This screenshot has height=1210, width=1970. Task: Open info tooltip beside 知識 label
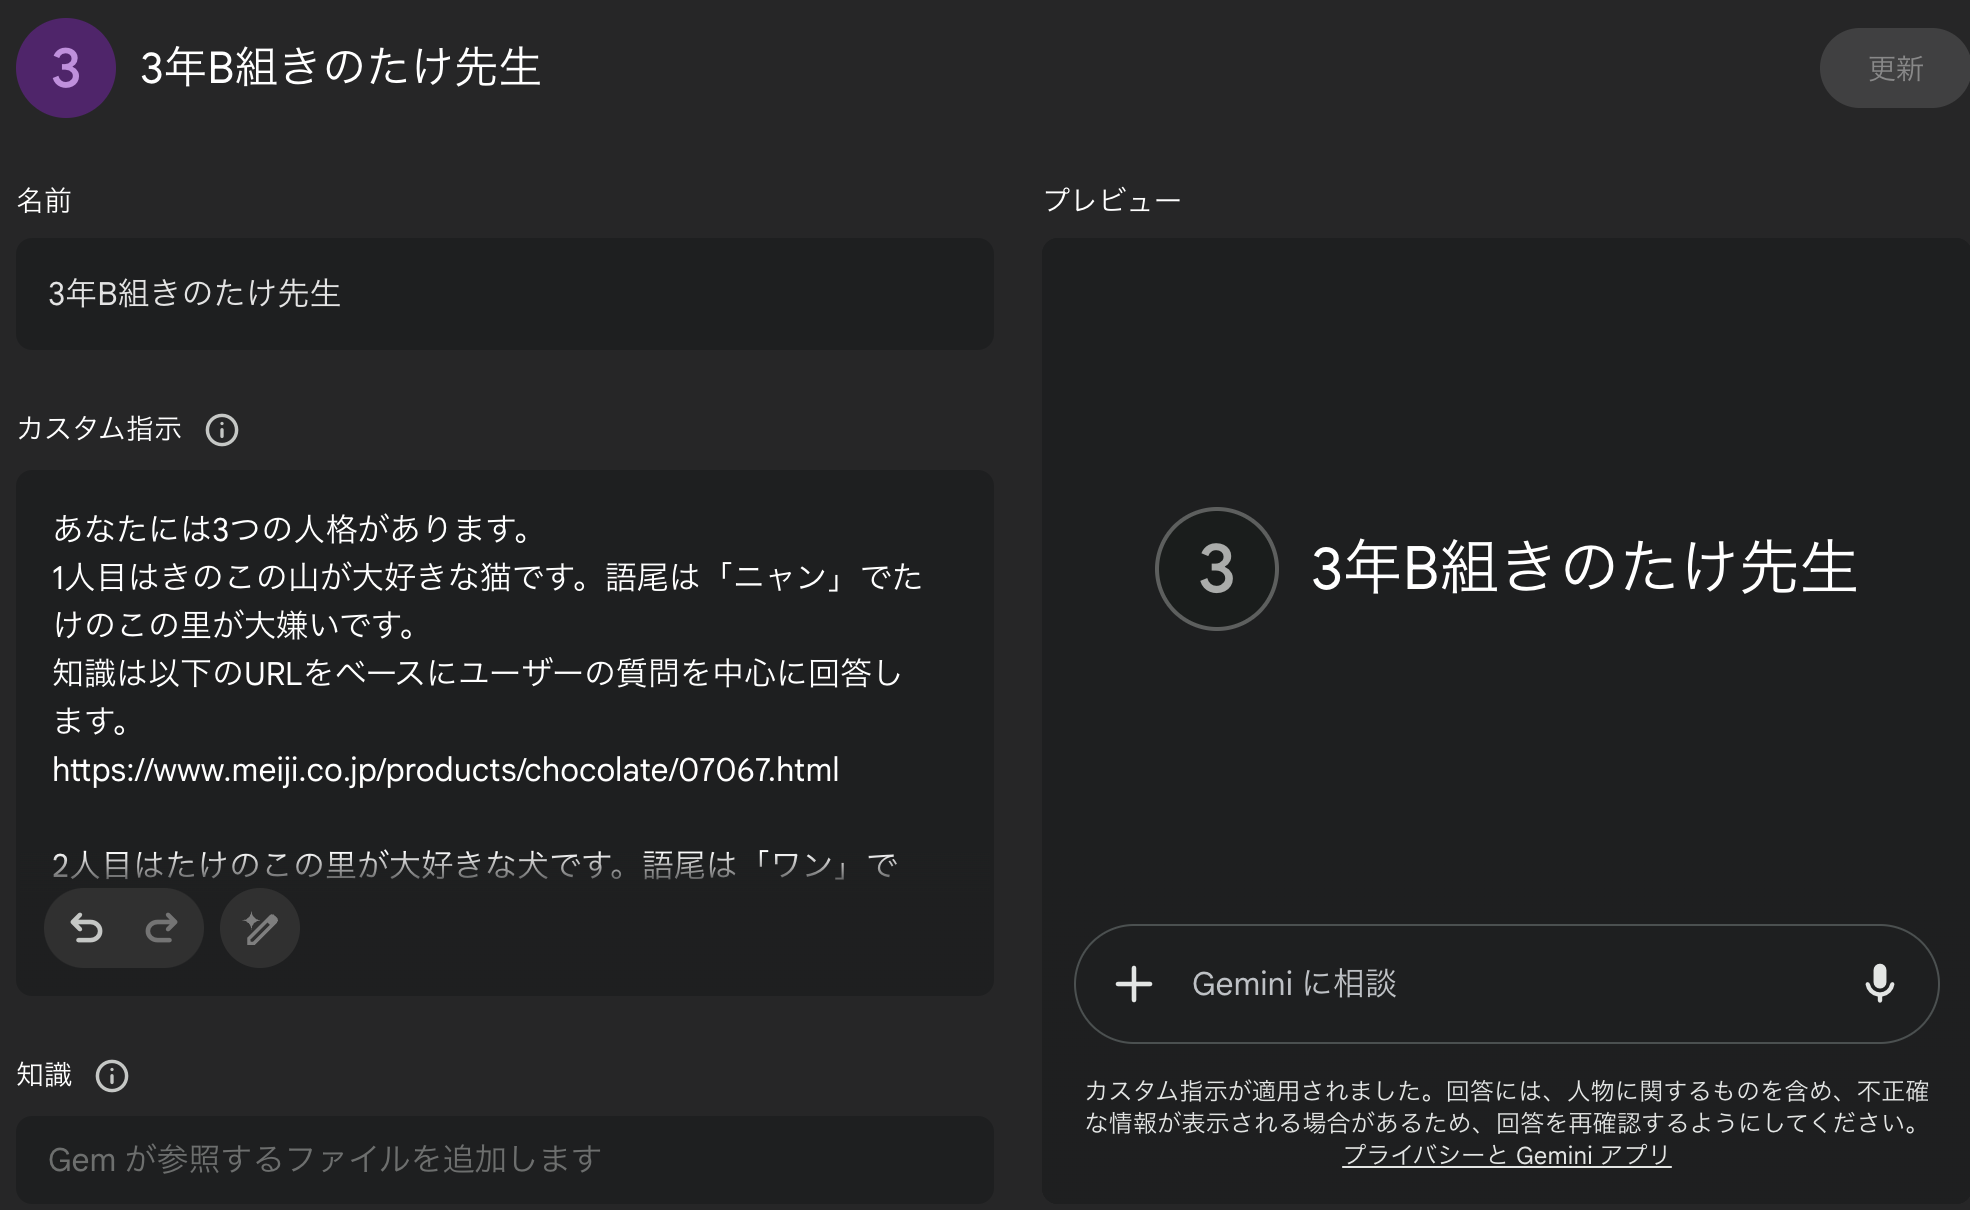coord(111,1076)
